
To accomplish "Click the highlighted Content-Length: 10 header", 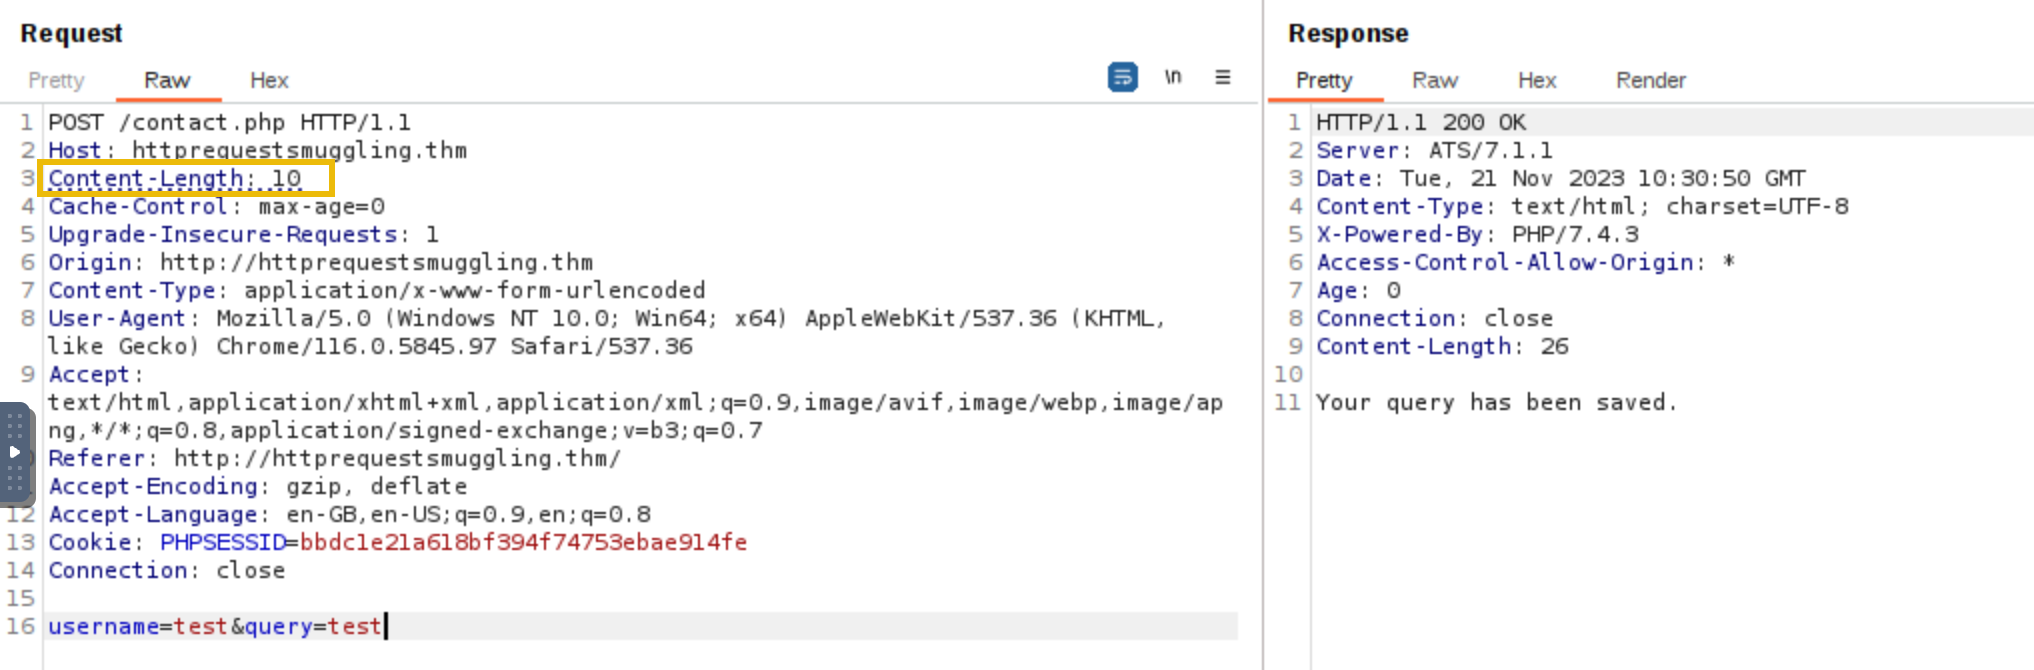I will [x=175, y=179].
